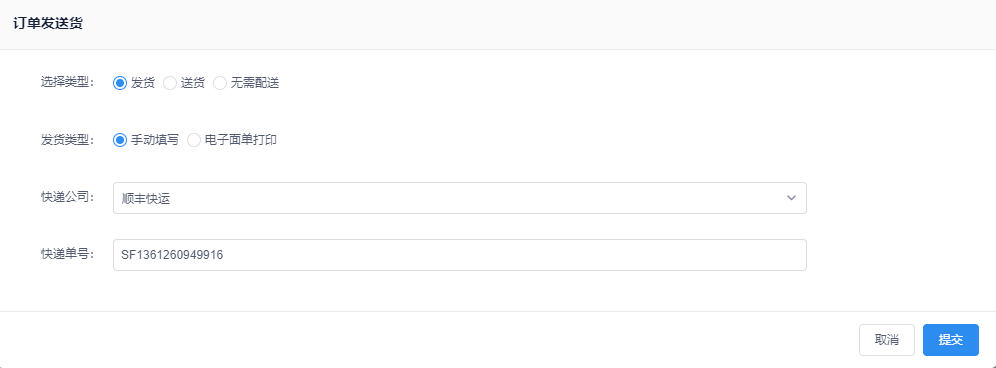Open the 快递公司 dropdown showing 顺丰快运
The height and width of the screenshot is (368, 996).
460,198
